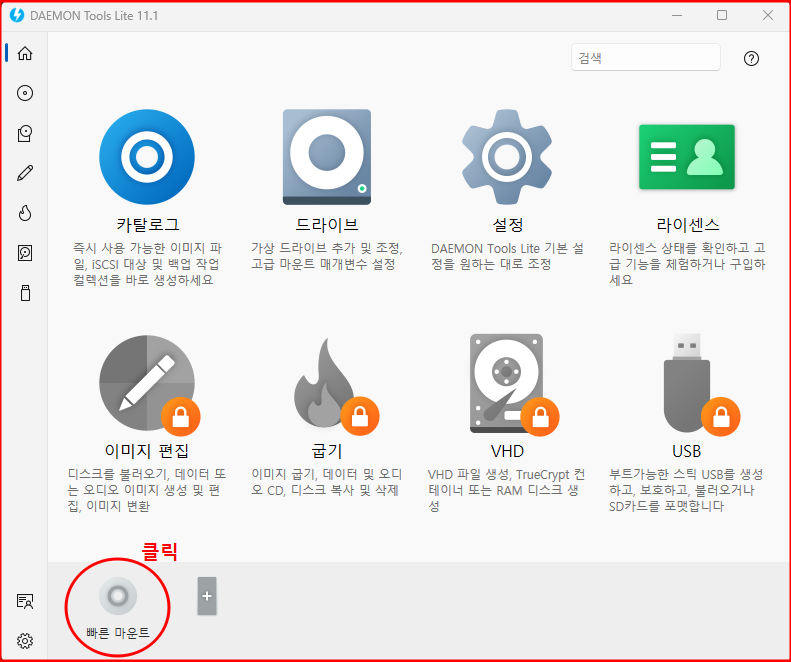Click the 빠른 마운트 label
Screen dimensions: 791x662
point(118,633)
